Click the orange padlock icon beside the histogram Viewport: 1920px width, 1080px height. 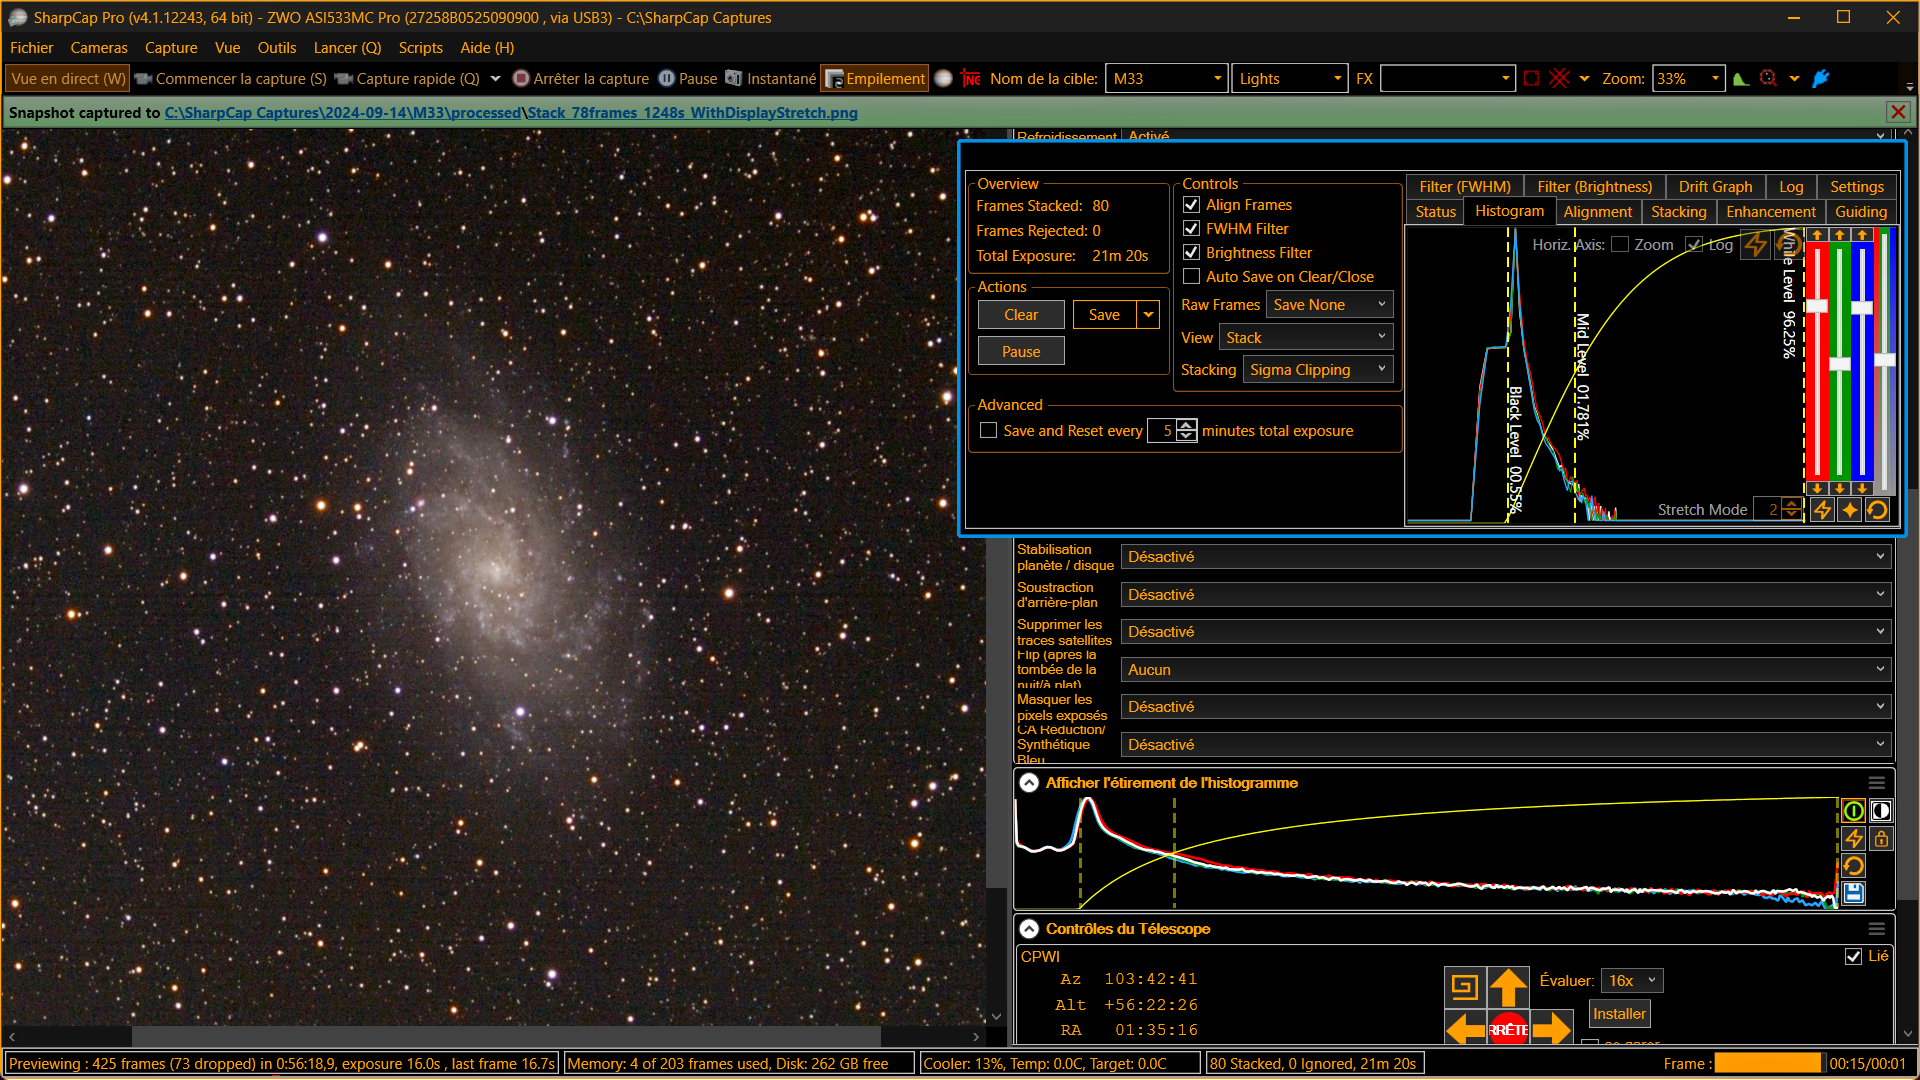tap(1881, 838)
